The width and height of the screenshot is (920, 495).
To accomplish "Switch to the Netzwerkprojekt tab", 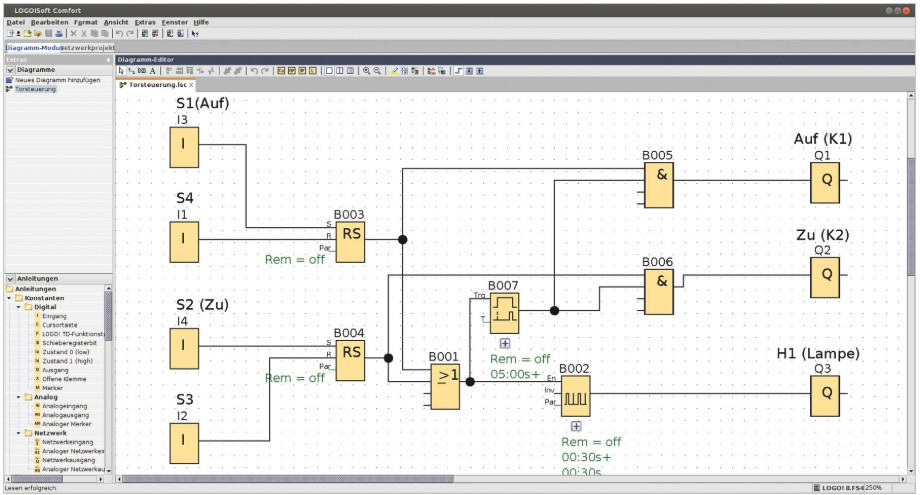I will pyautogui.click(x=89, y=47).
